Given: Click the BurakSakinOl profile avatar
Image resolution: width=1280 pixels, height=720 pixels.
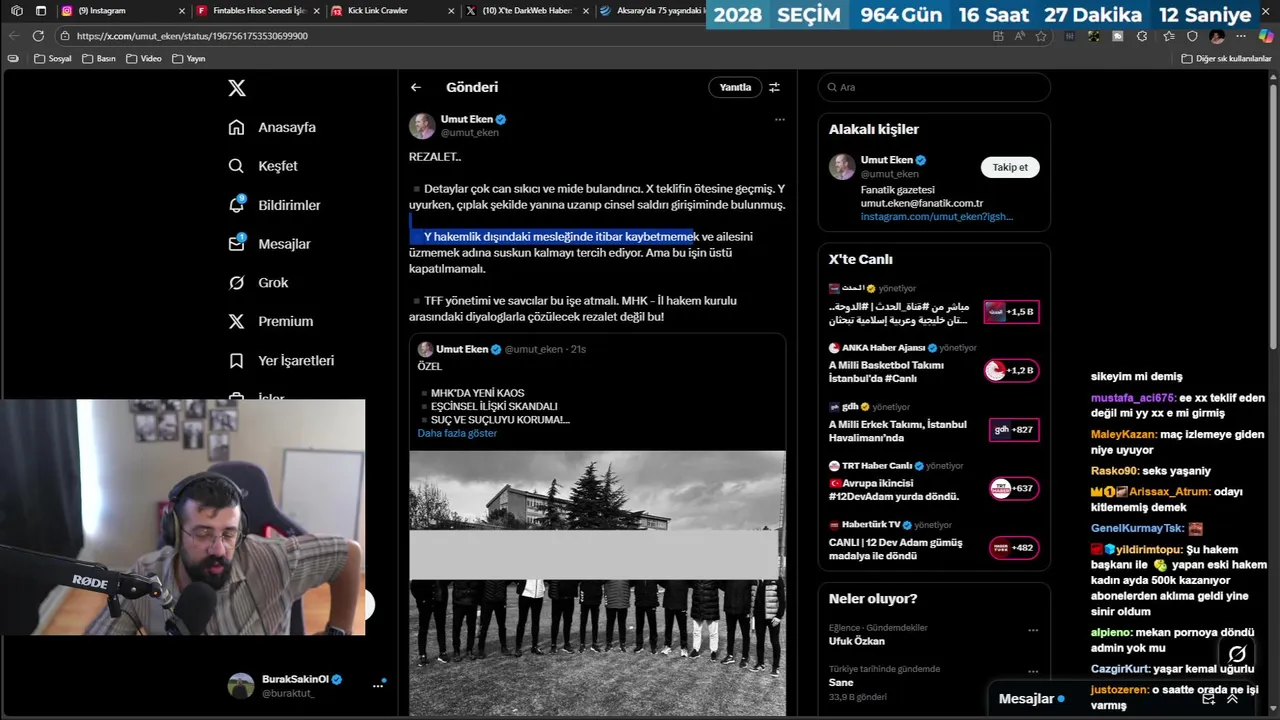Looking at the screenshot, I should [241, 686].
